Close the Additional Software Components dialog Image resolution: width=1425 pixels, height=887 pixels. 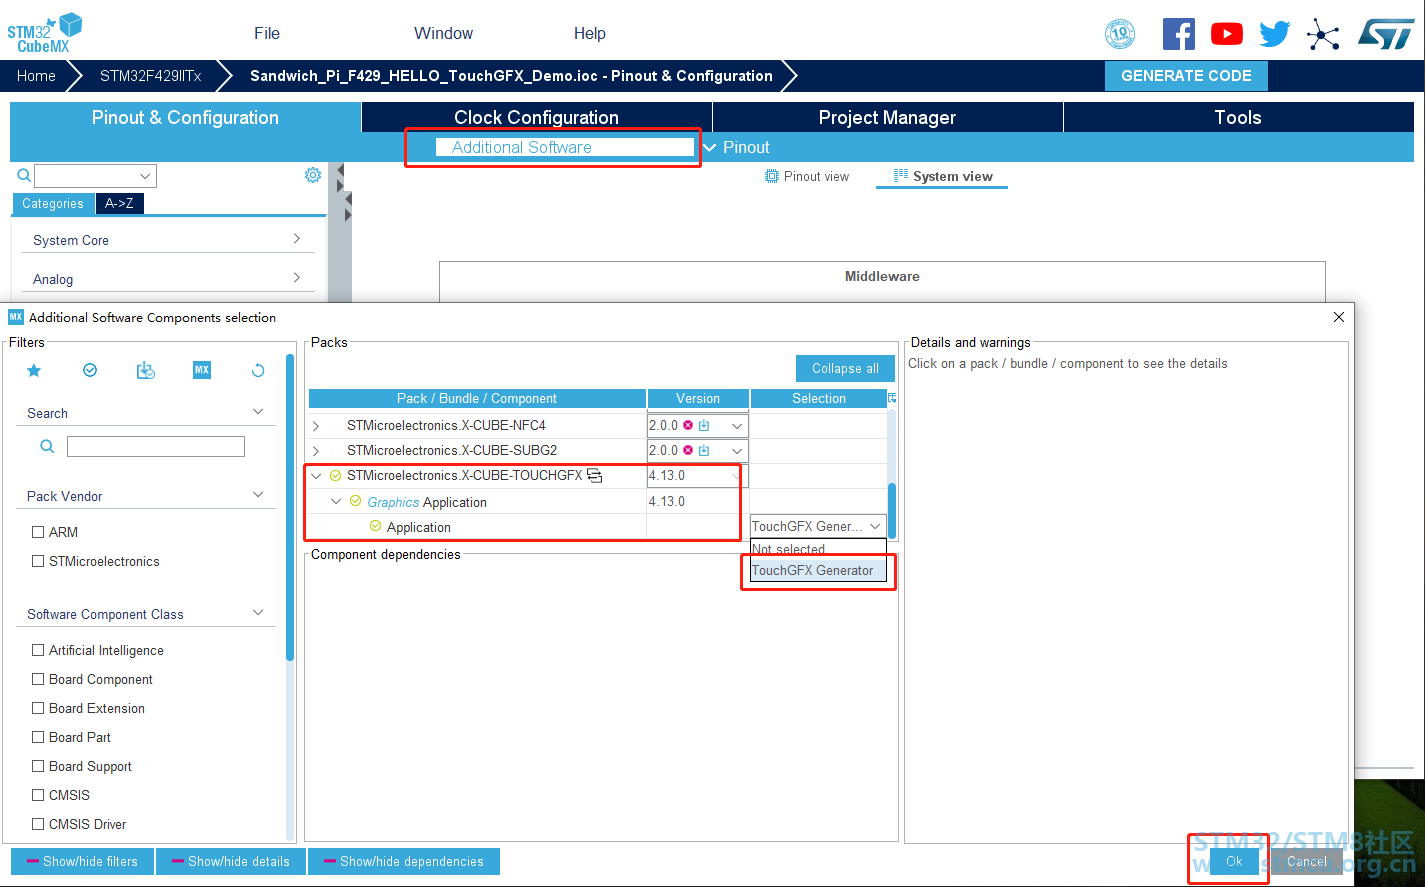[x=1339, y=317]
